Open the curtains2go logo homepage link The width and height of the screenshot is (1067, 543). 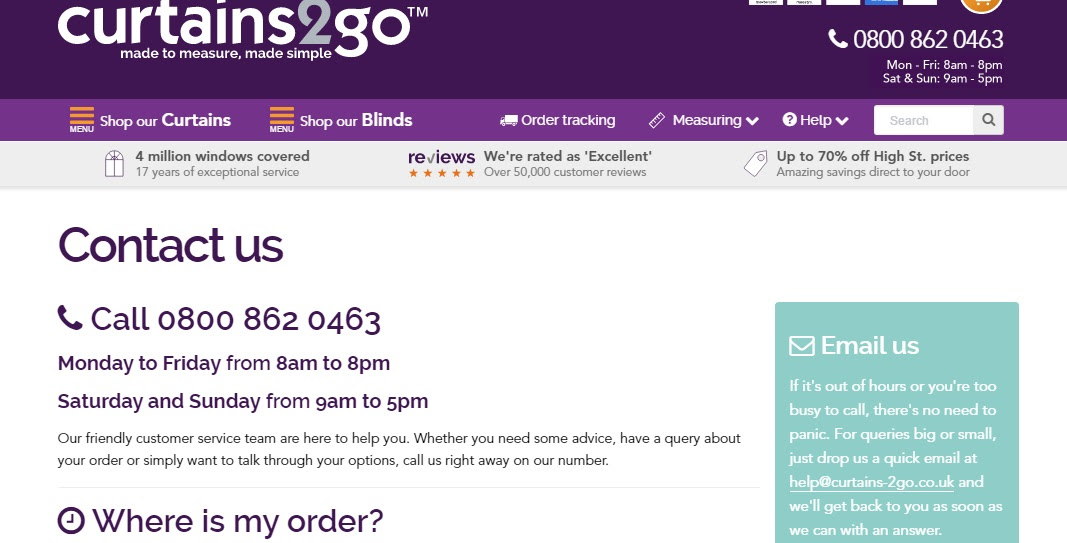(243, 29)
